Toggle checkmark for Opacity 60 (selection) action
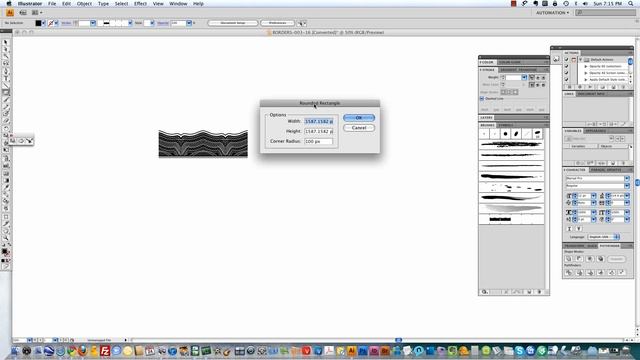This screenshot has width=640, height=360. click(567, 66)
